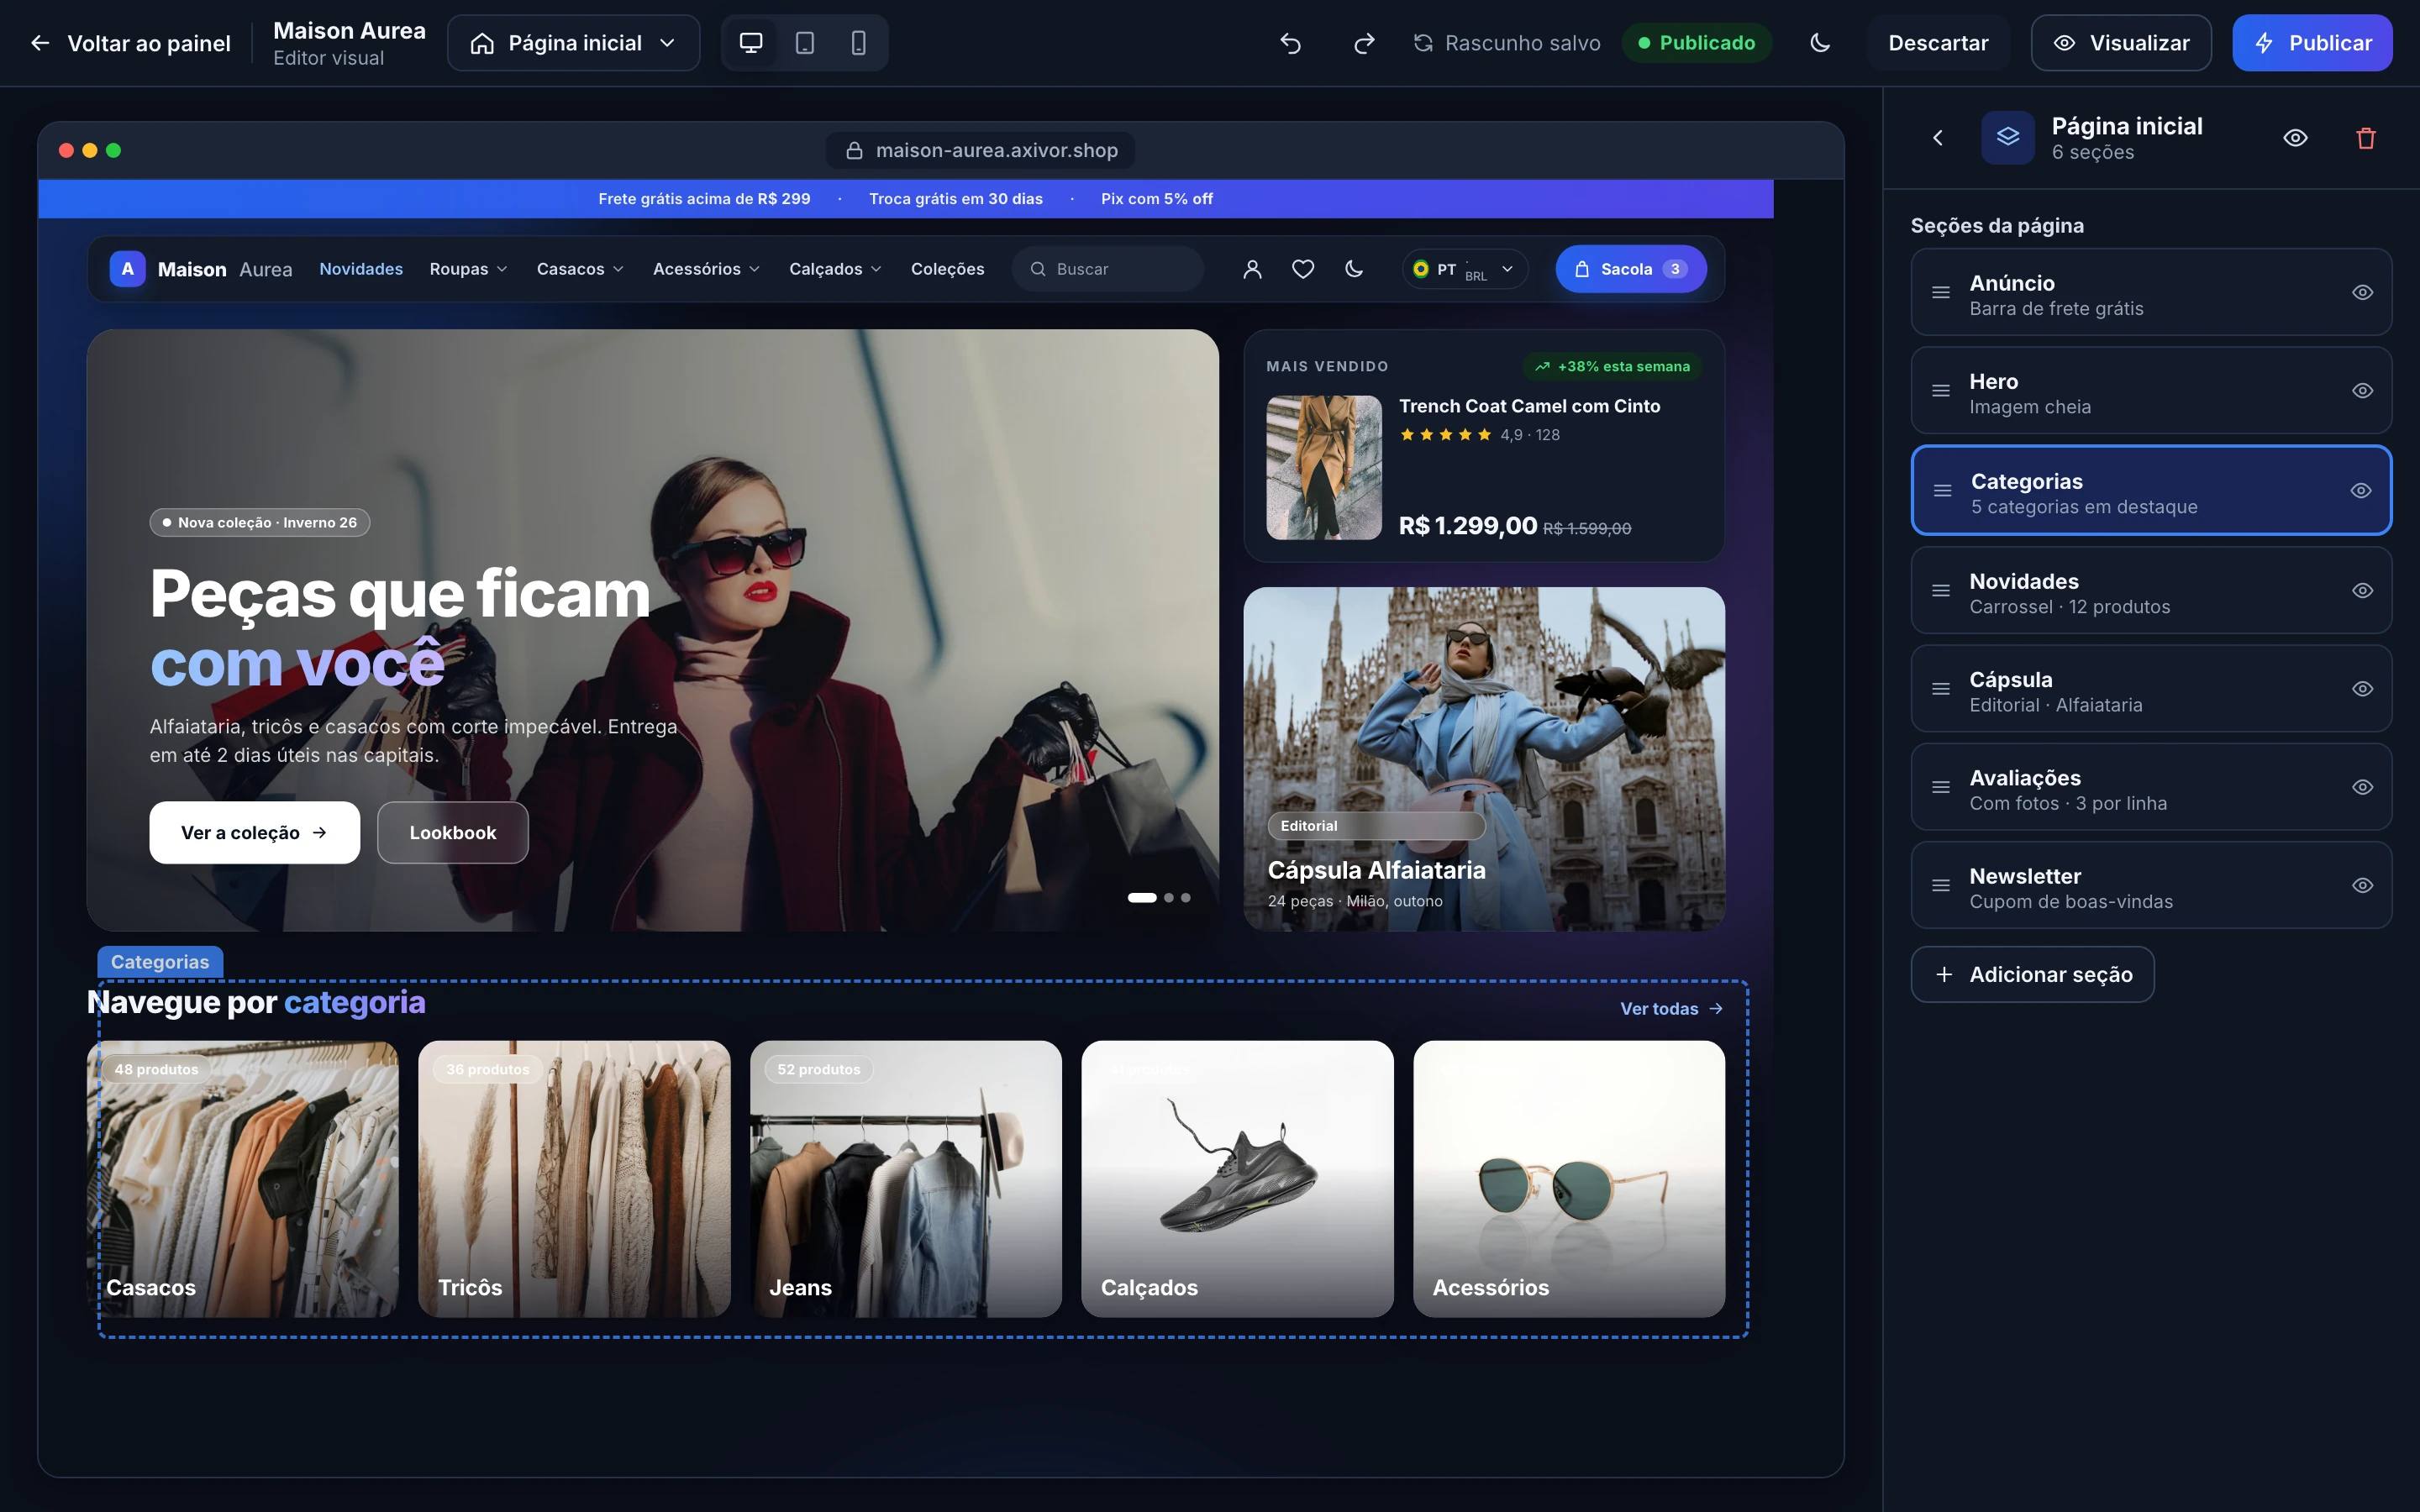Switch to desktop preview device icon
2420x1512 pixels.
(x=751, y=43)
